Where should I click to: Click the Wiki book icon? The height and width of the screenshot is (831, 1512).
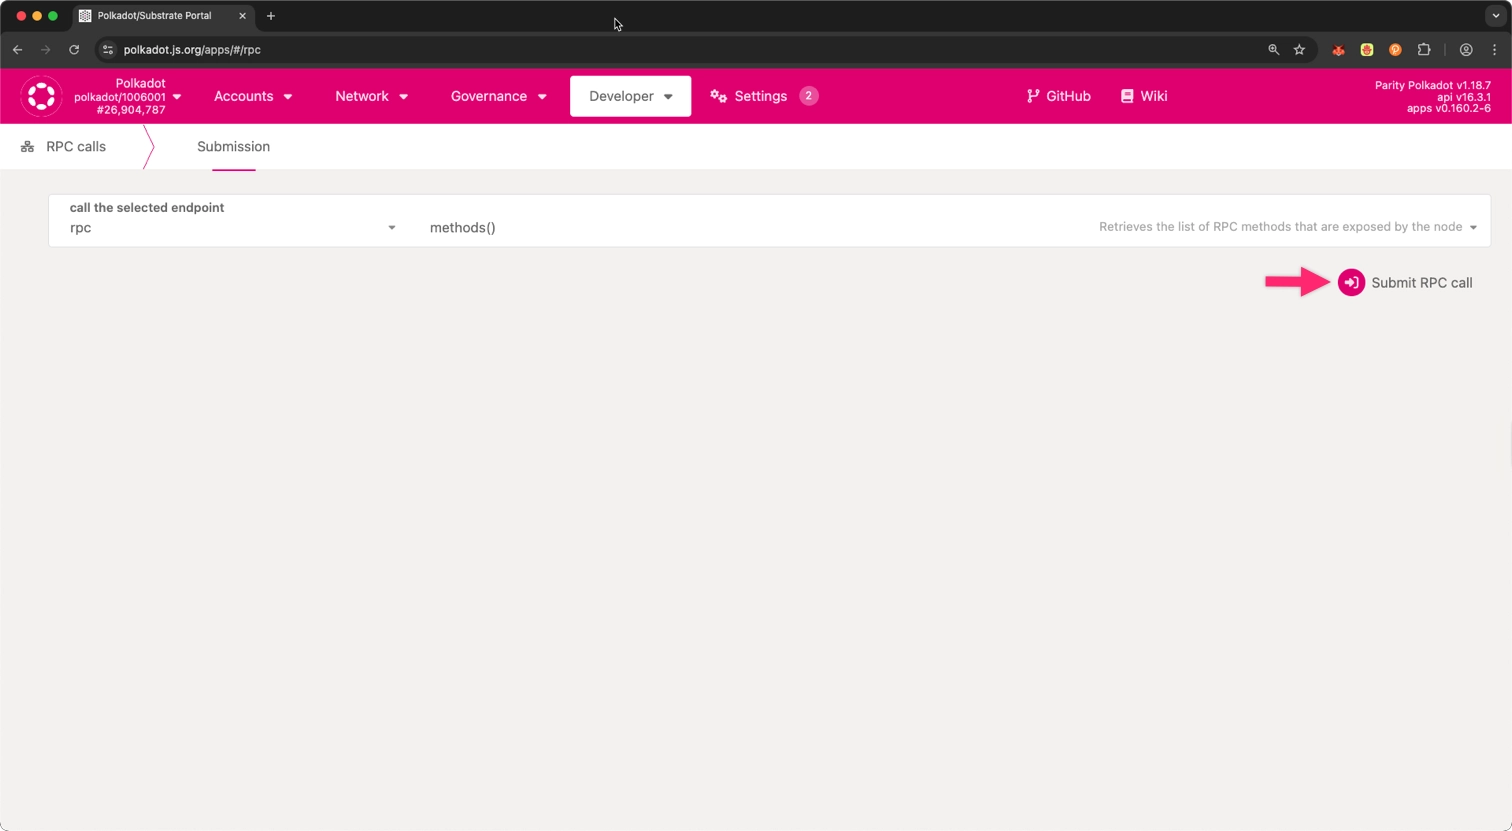pyautogui.click(x=1127, y=96)
